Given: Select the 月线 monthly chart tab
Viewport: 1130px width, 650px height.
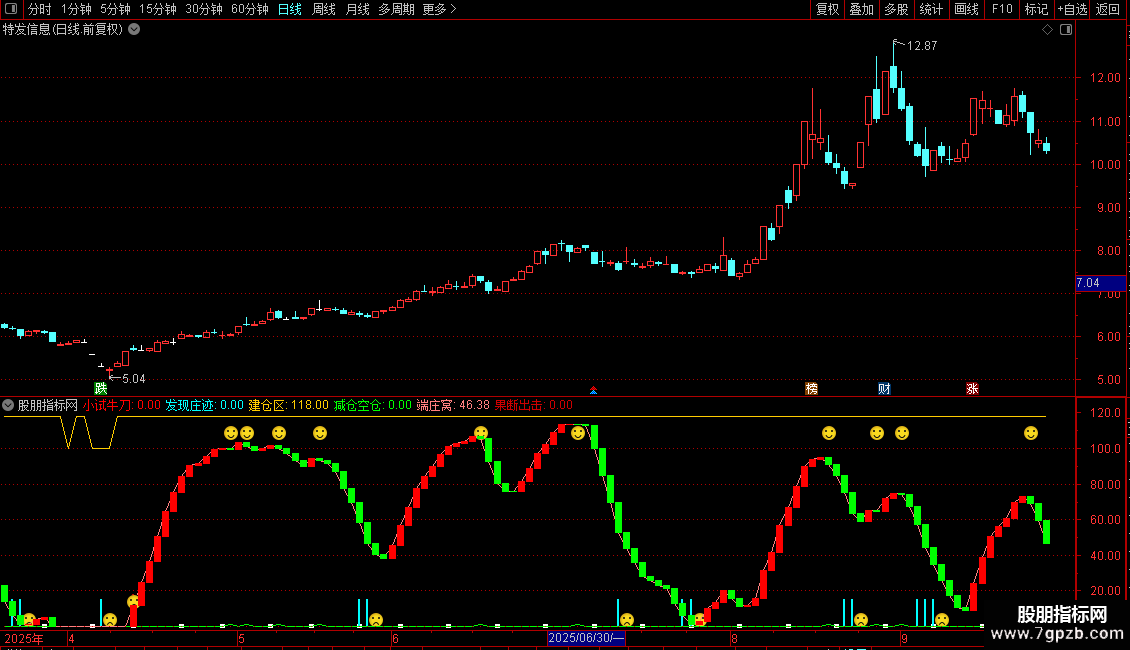Looking at the screenshot, I should (357, 9).
